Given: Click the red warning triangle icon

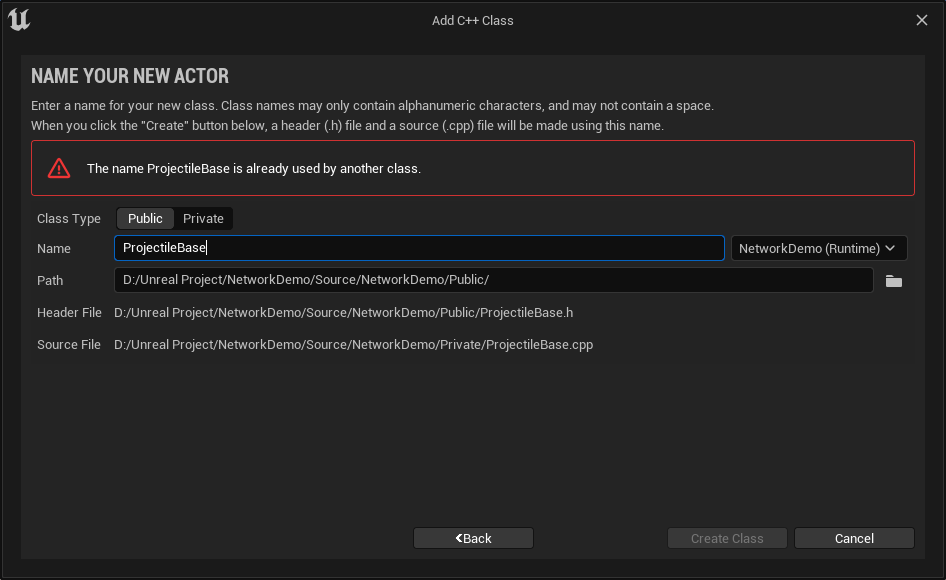Looking at the screenshot, I should [x=59, y=168].
